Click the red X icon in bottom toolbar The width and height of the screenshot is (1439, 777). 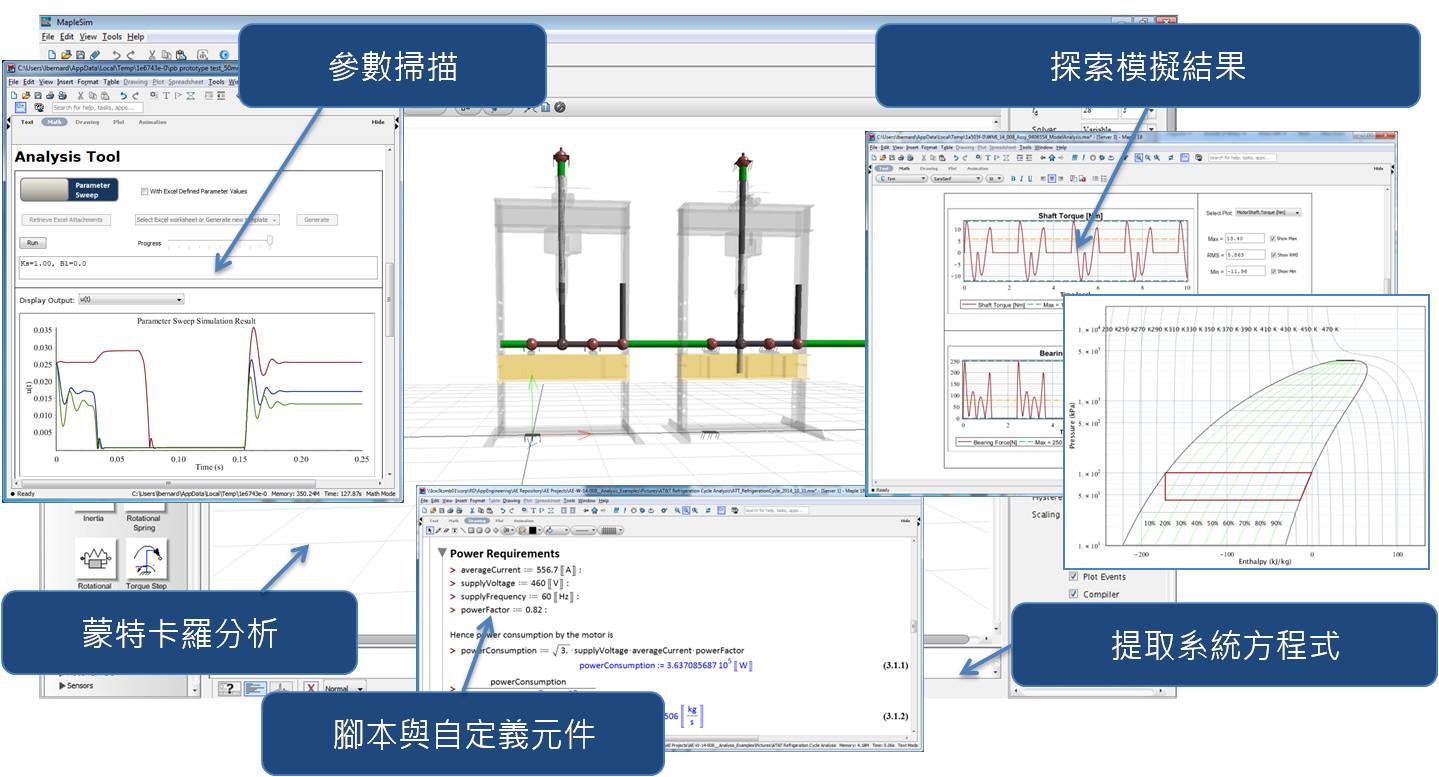click(311, 688)
